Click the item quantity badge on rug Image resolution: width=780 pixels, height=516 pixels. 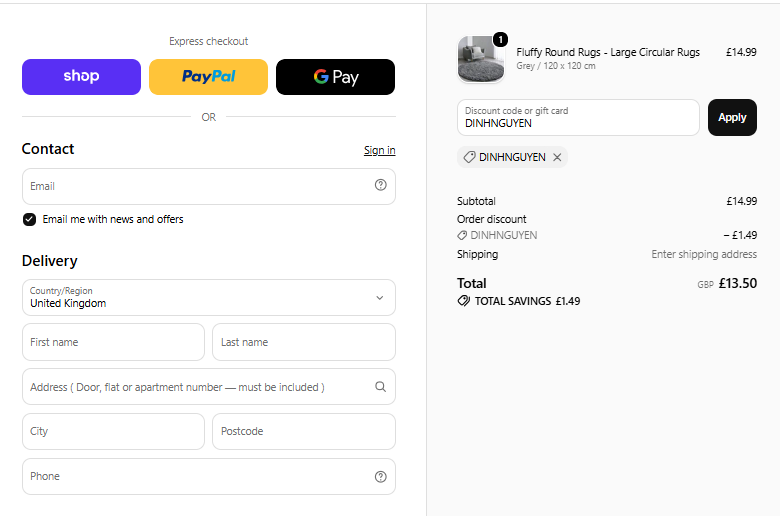pyautogui.click(x=500, y=39)
